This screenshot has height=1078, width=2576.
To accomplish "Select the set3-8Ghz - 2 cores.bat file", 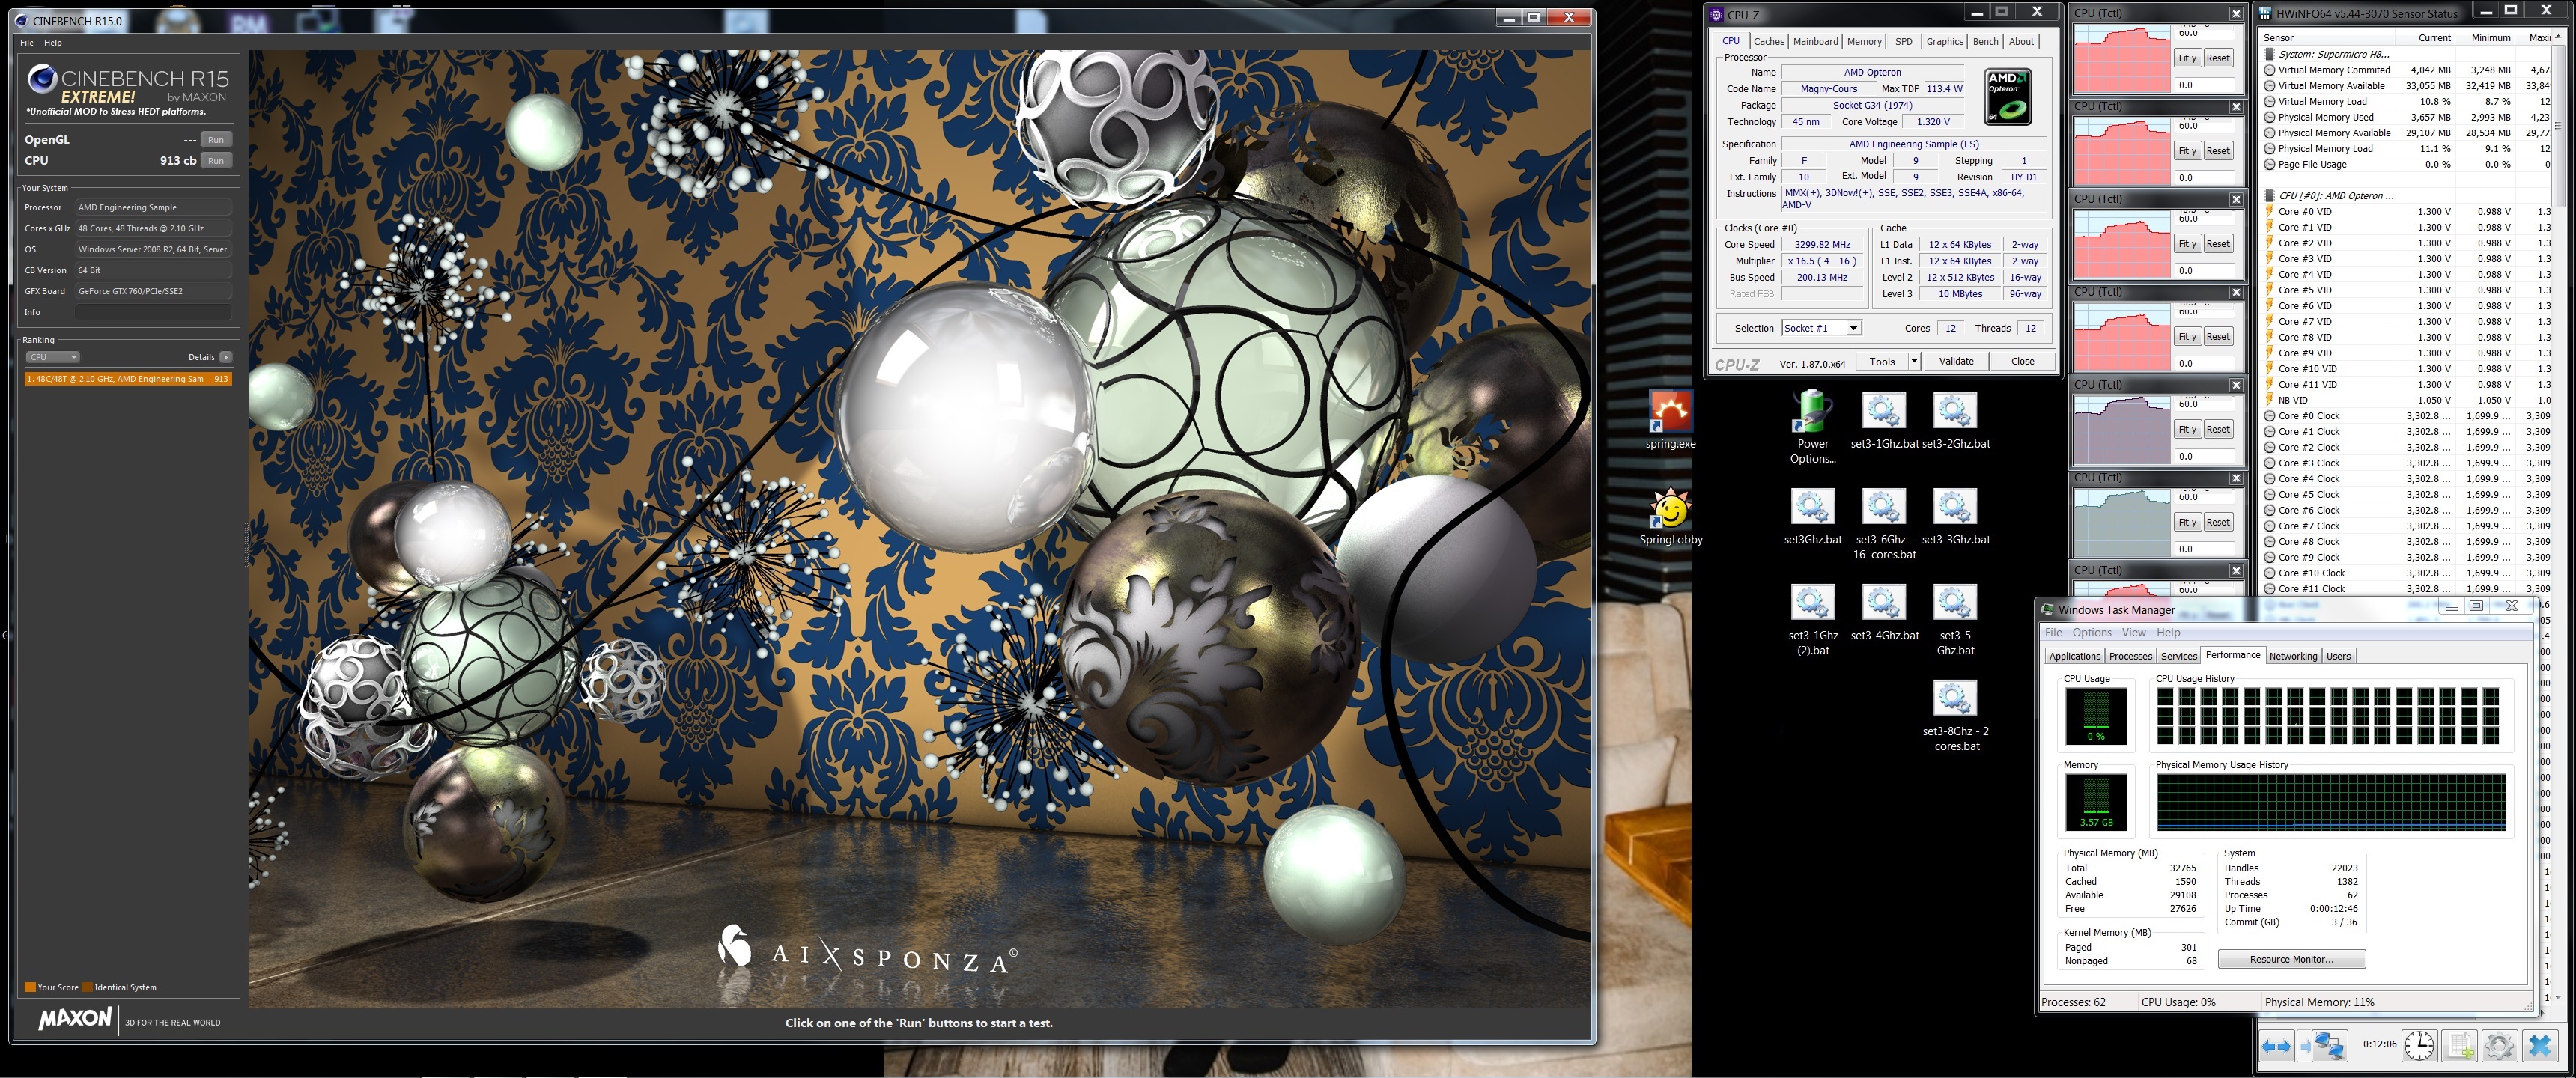I will pos(1956,716).
